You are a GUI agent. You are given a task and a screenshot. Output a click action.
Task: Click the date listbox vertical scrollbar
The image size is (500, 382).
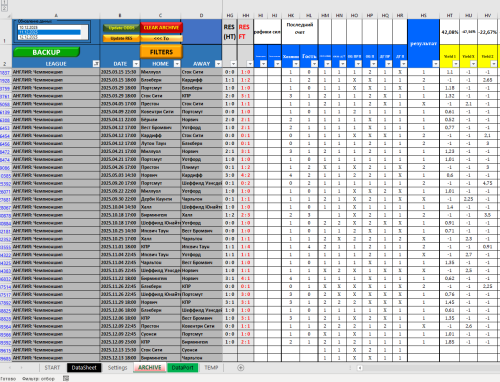point(85,32)
